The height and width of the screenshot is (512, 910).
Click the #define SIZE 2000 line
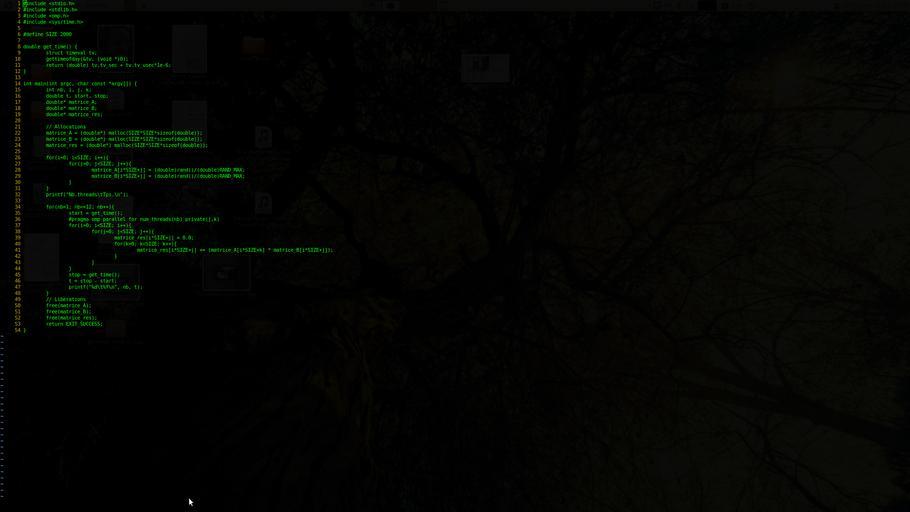47,34
